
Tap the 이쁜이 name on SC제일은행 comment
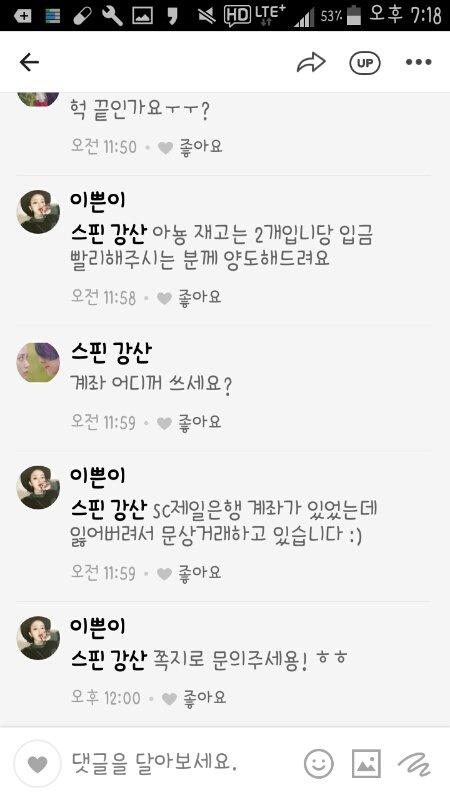pos(97,476)
